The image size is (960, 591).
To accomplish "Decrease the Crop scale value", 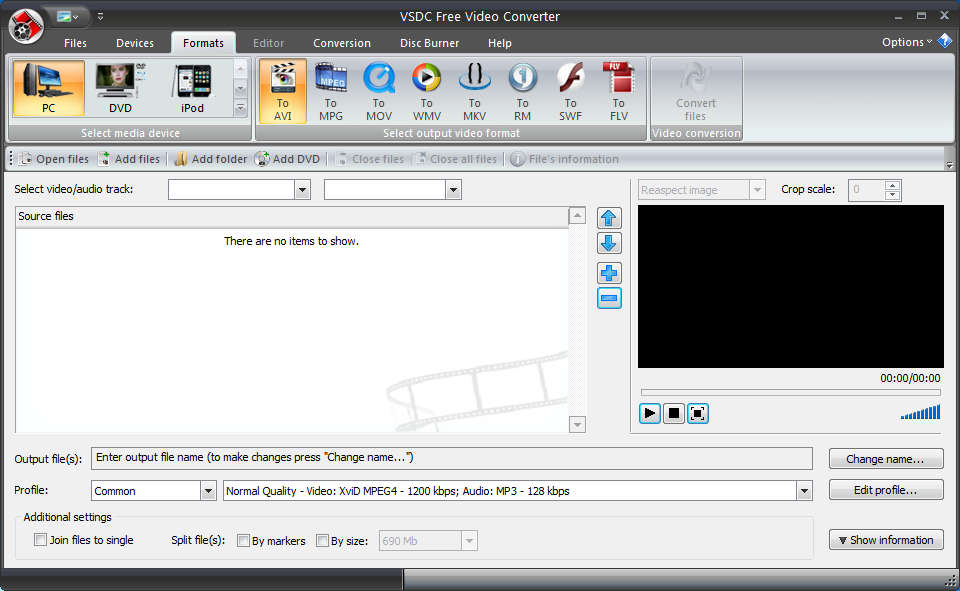I will click(x=893, y=195).
